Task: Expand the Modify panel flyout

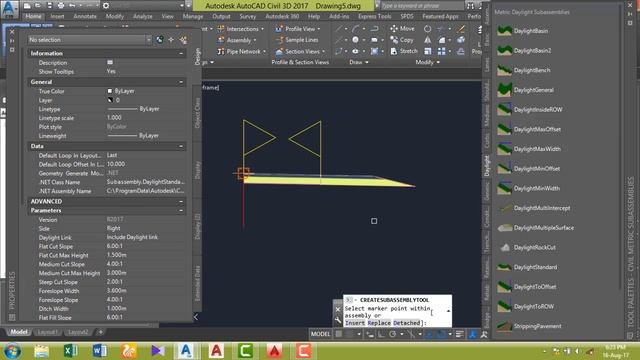Action: (428, 62)
